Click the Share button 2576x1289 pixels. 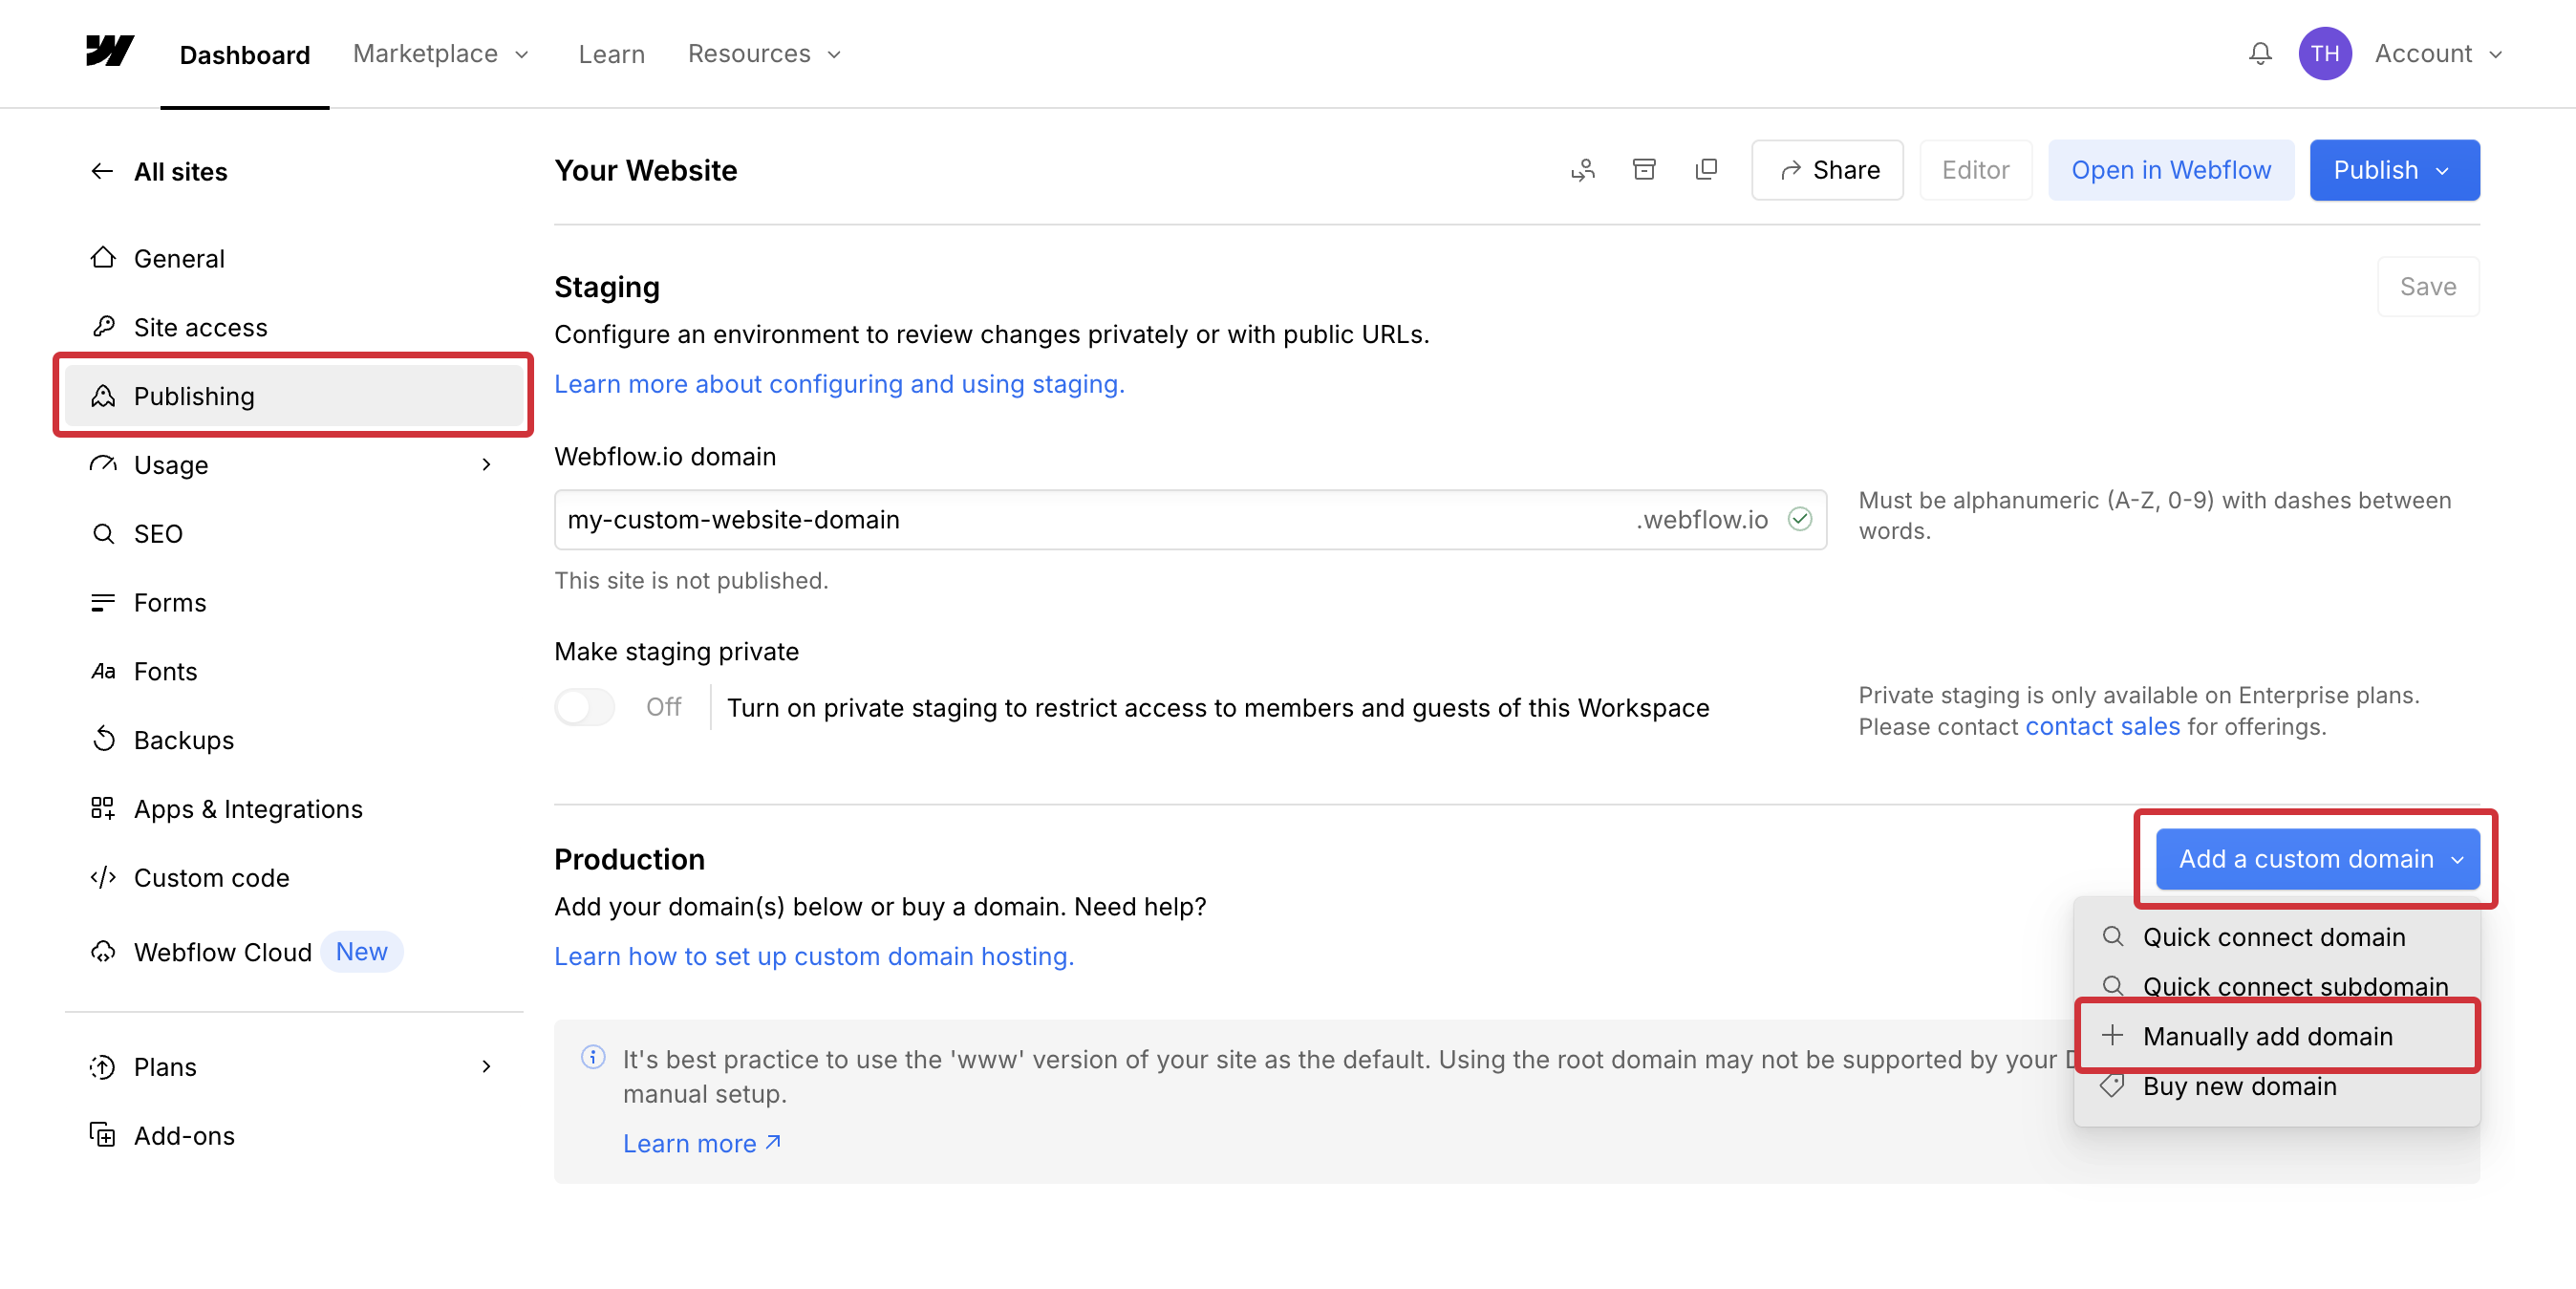(1827, 170)
